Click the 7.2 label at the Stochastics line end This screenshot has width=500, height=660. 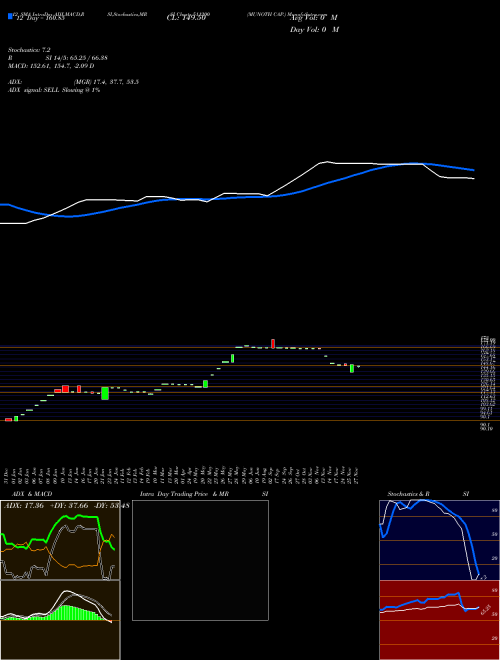point(483,577)
